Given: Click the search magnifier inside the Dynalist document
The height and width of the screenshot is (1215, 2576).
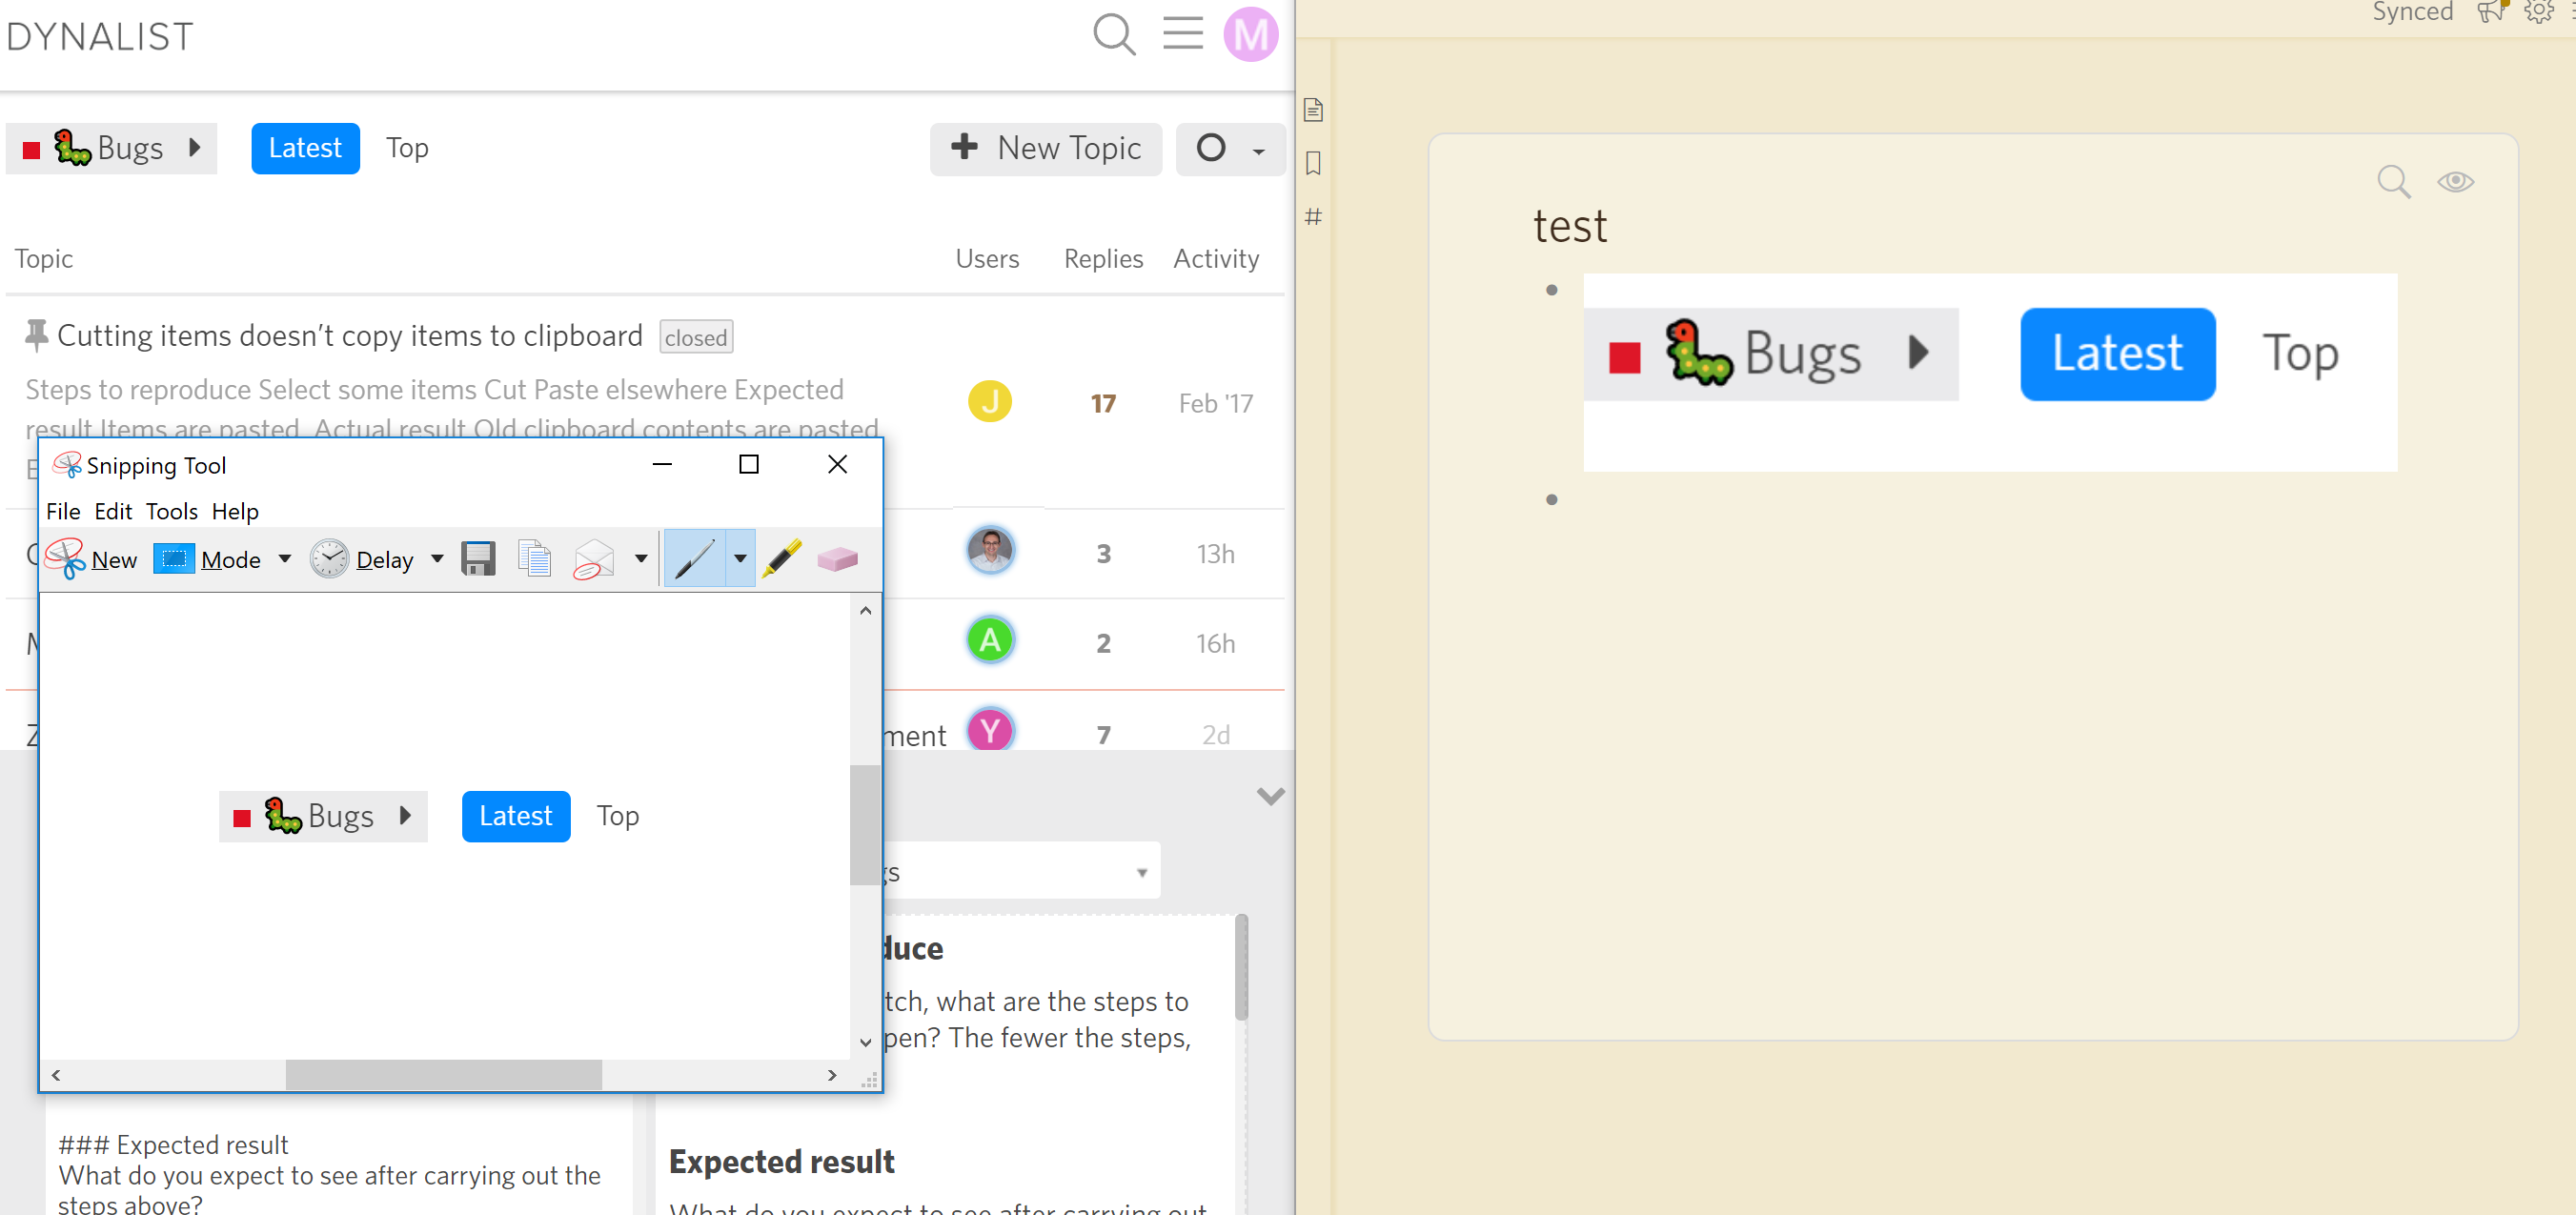Looking at the screenshot, I should 2394,182.
